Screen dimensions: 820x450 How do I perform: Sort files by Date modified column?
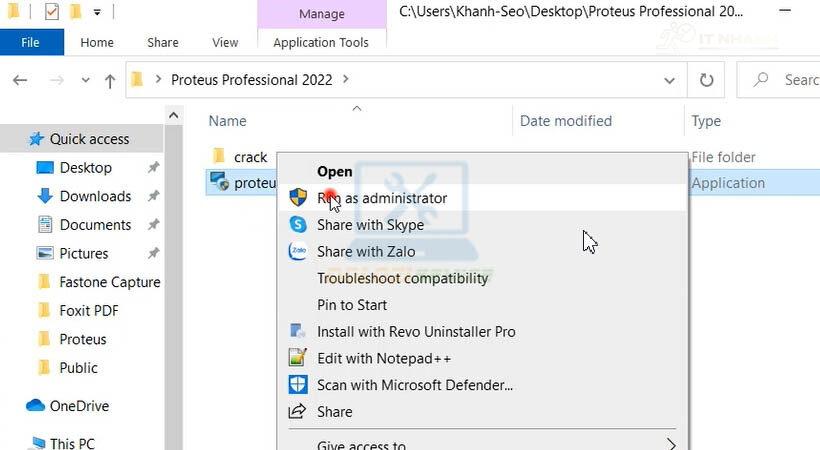tap(566, 121)
